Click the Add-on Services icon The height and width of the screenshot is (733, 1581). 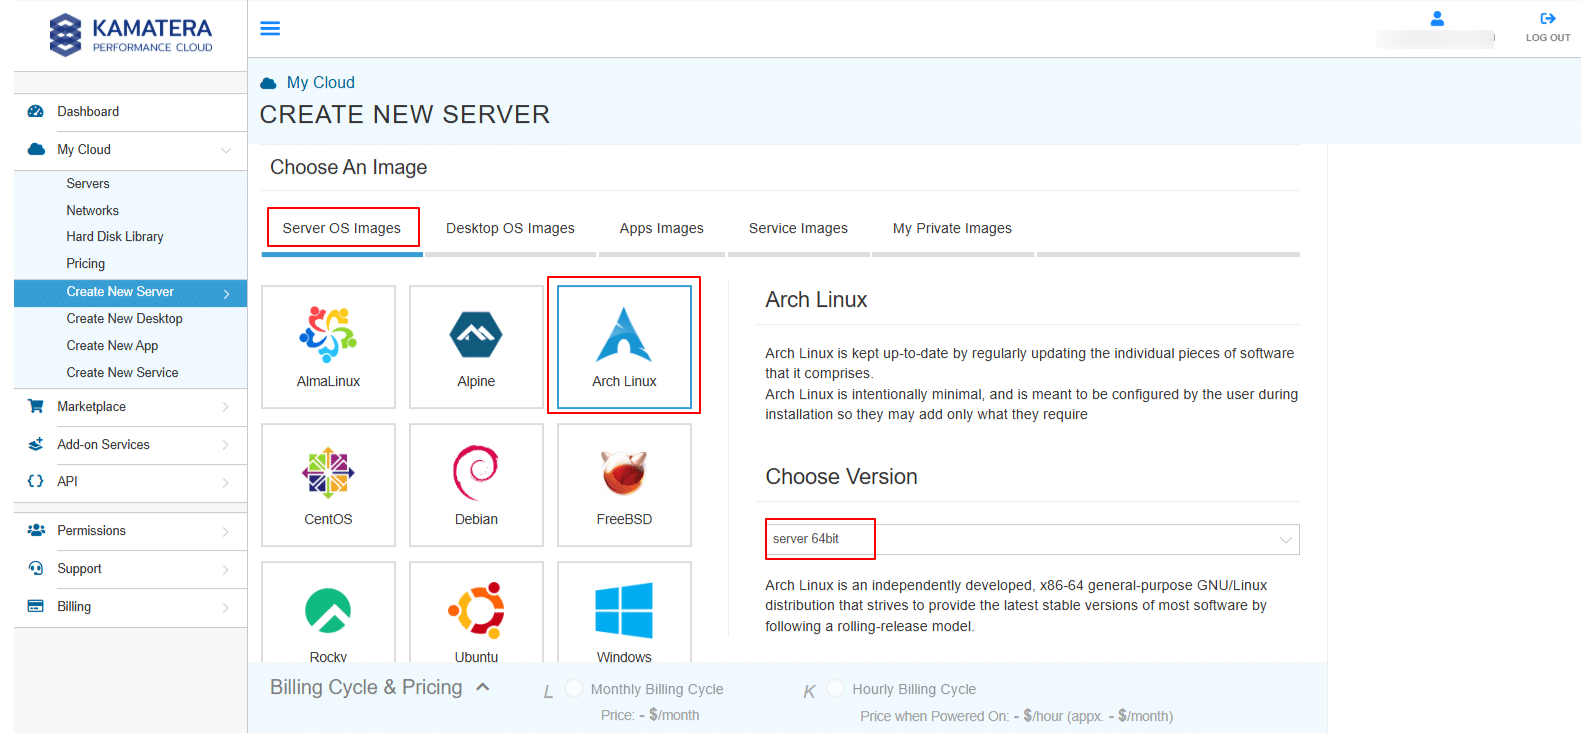tap(36, 444)
